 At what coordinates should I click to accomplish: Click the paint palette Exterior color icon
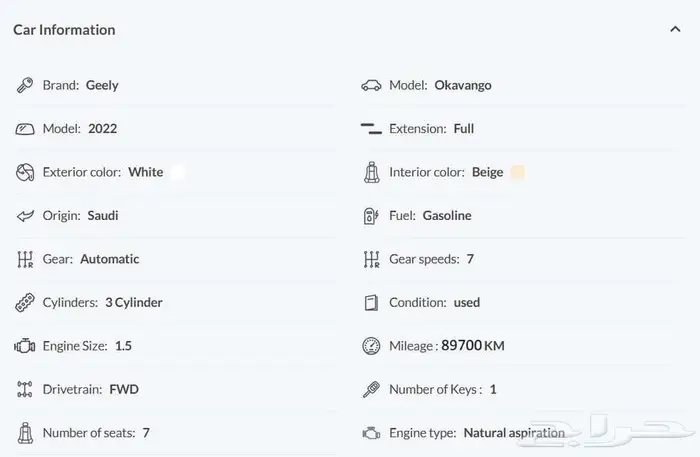[25, 172]
